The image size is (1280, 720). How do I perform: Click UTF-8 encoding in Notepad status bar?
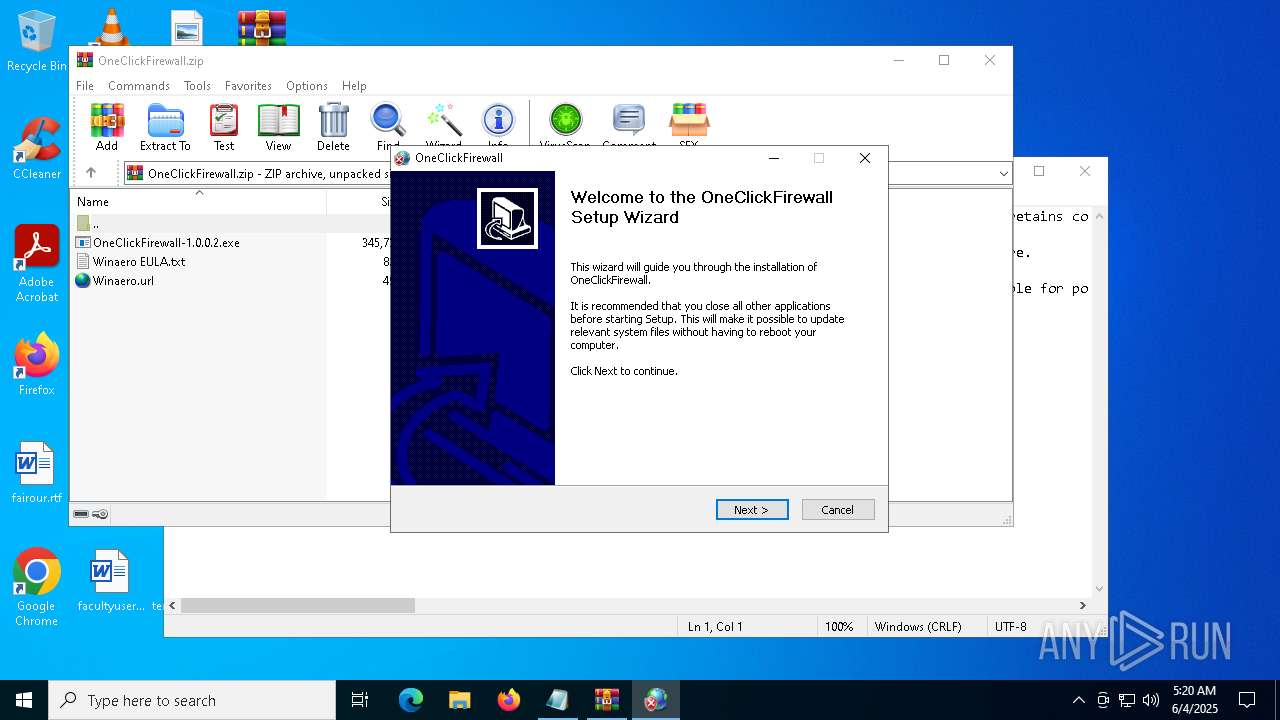[1010, 626]
